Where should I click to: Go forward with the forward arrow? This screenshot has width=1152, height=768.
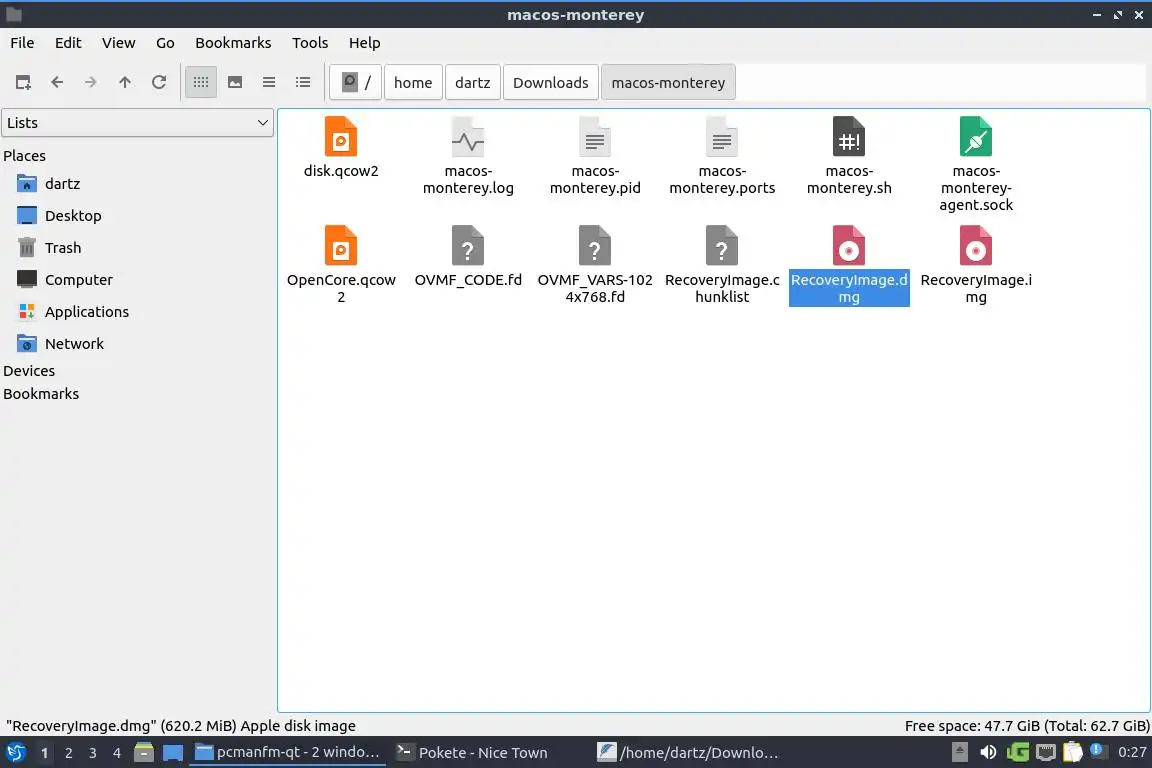(90, 82)
